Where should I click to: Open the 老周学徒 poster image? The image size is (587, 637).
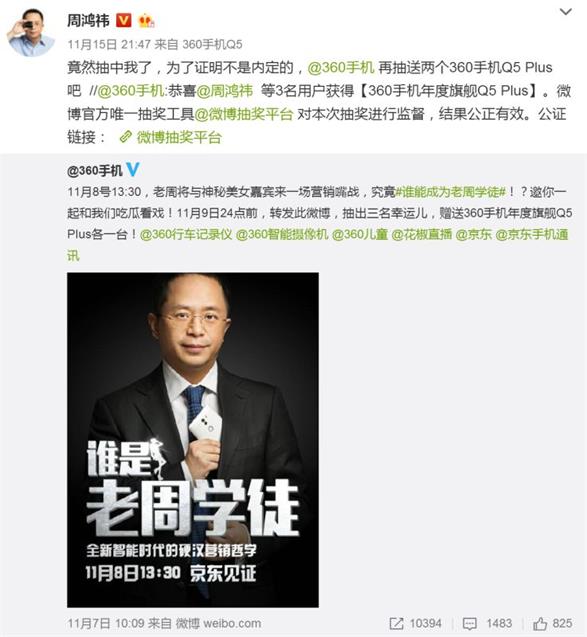click(x=193, y=440)
